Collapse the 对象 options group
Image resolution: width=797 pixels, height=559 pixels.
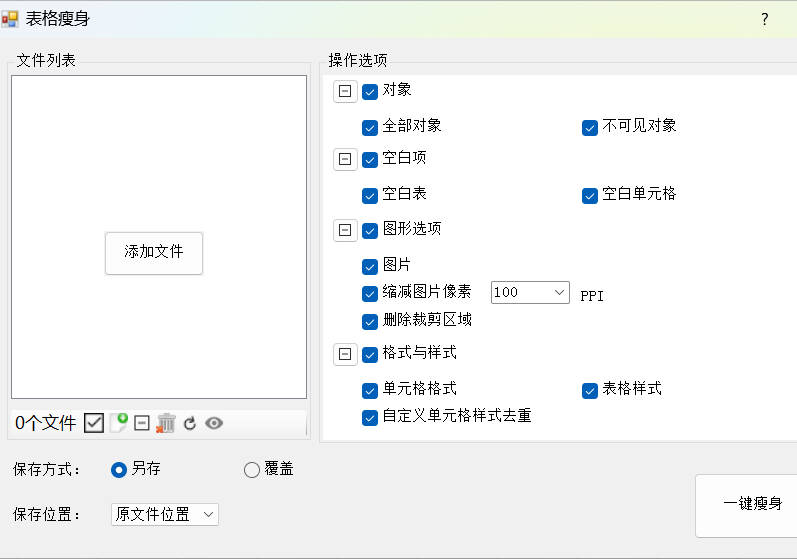tap(345, 91)
